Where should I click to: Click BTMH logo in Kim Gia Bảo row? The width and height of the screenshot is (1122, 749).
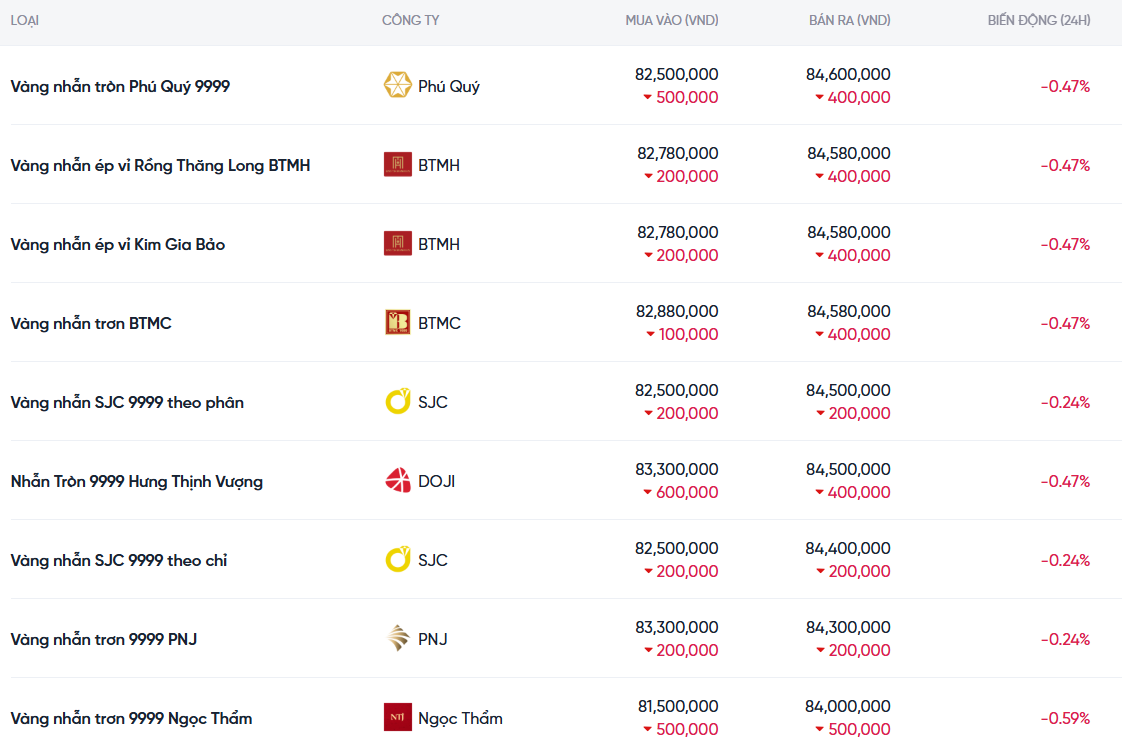point(397,244)
